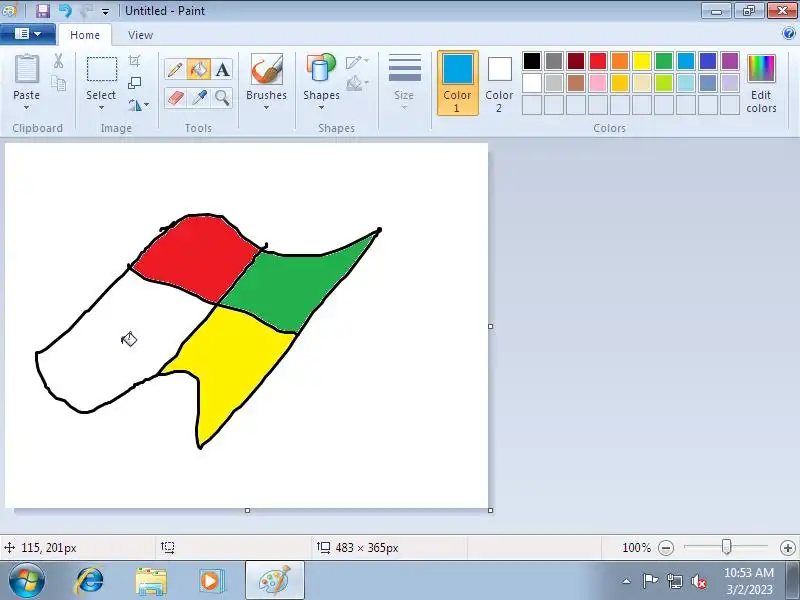Click the muted volume icon in tray
The height and width of the screenshot is (600, 800).
click(x=698, y=581)
